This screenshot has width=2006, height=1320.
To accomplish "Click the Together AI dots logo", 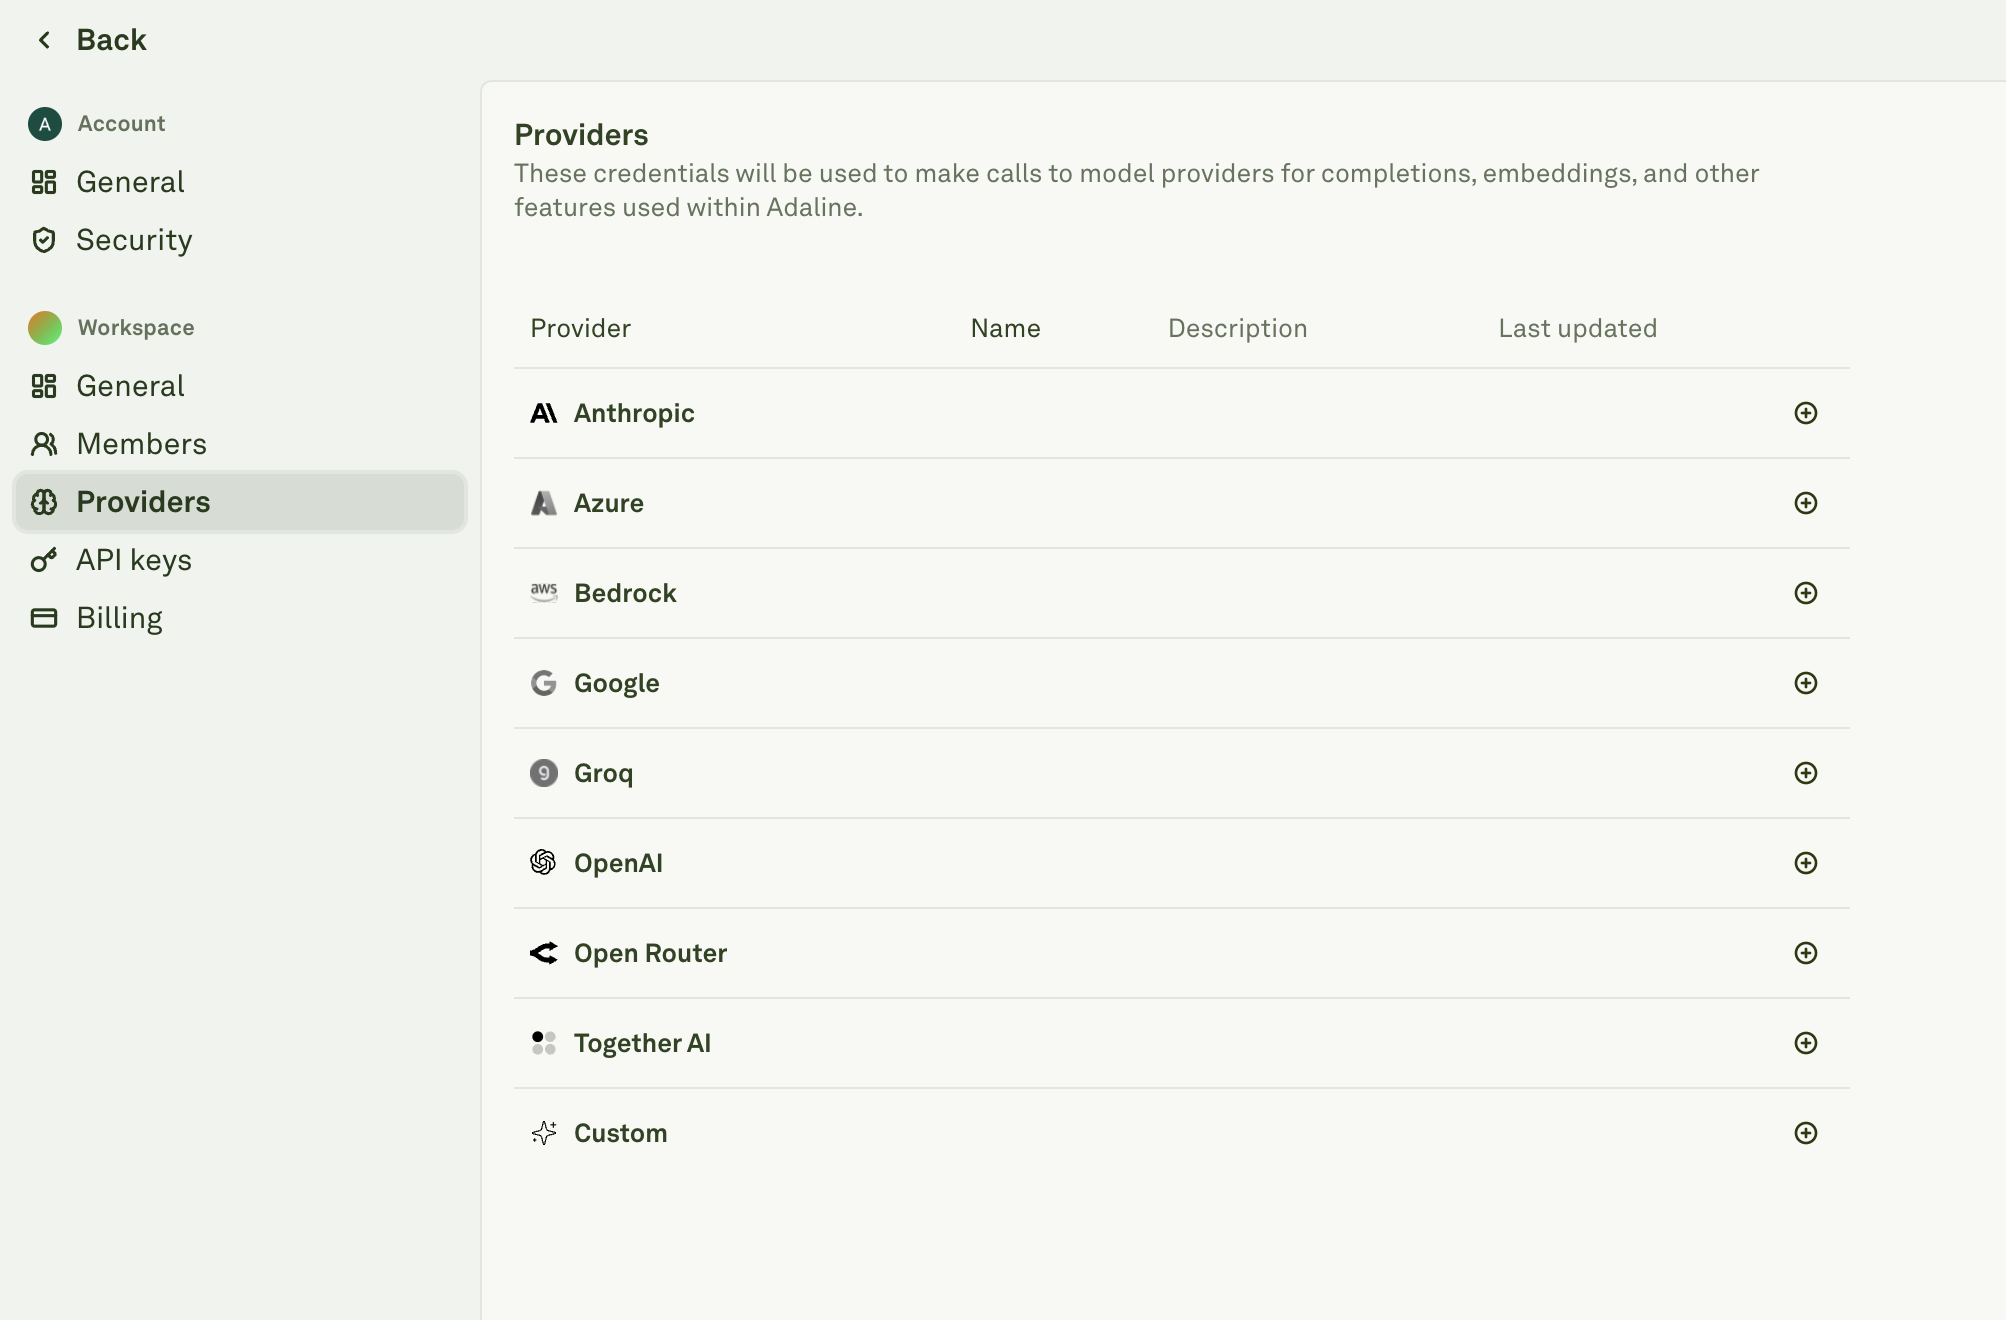I will click(543, 1043).
